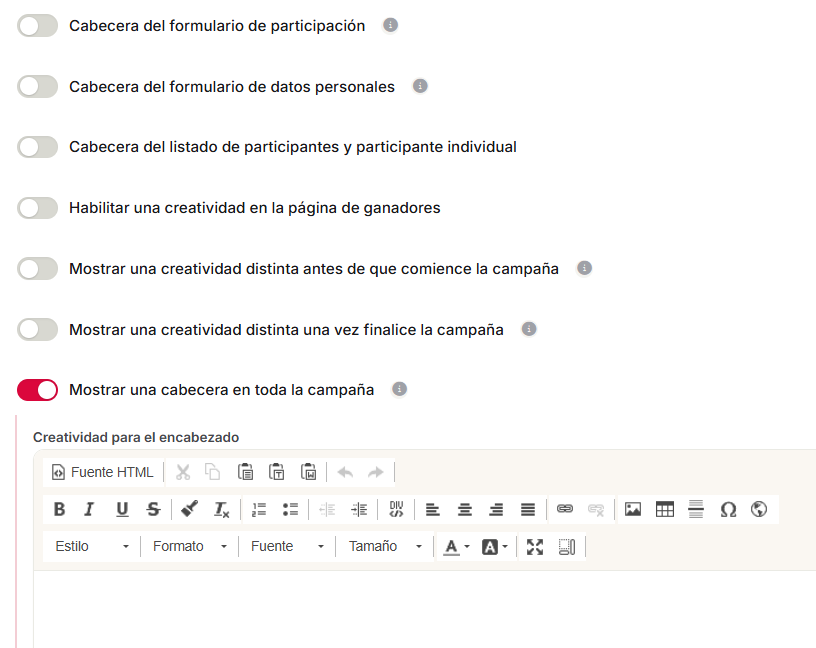Apply Italic formatting
This screenshot has height=648, width=816.
(x=90, y=509)
